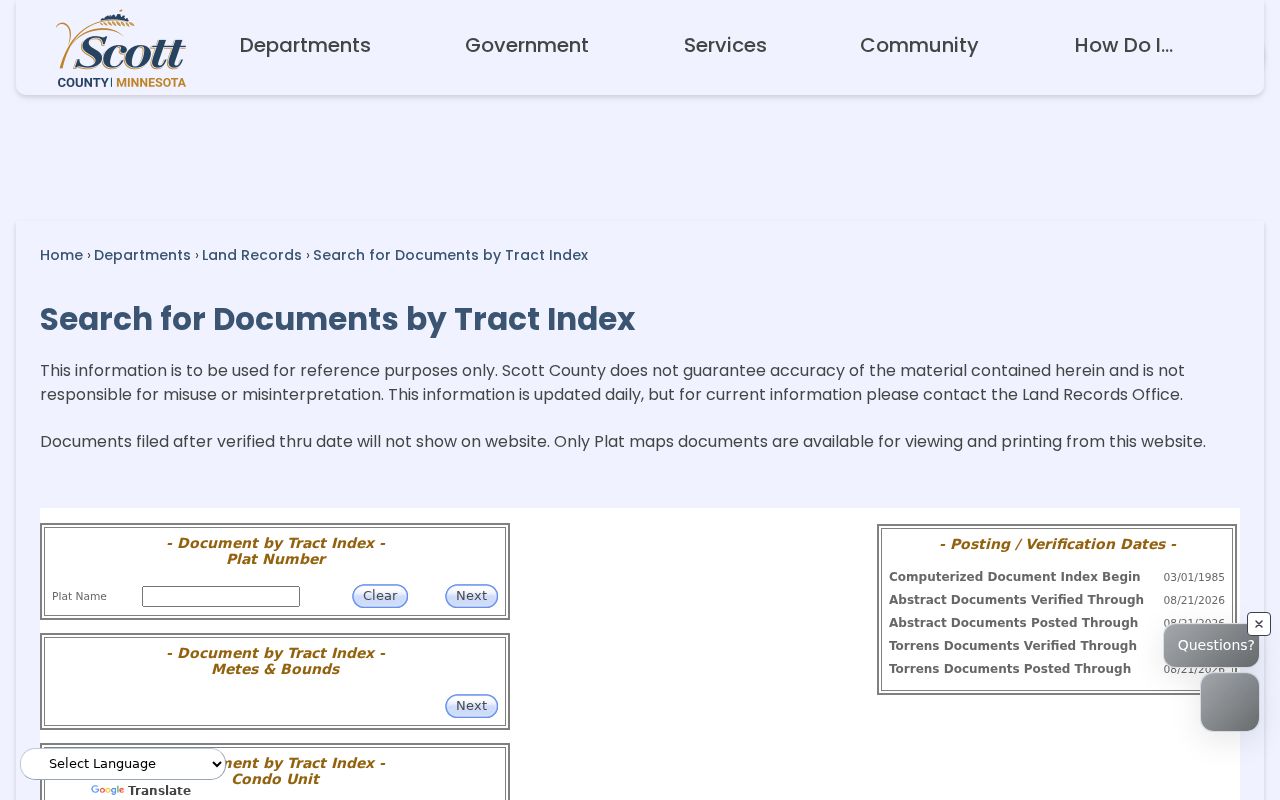1280x800 pixels.
Task: Open the Questions? chat bubble
Action: 1211,646
